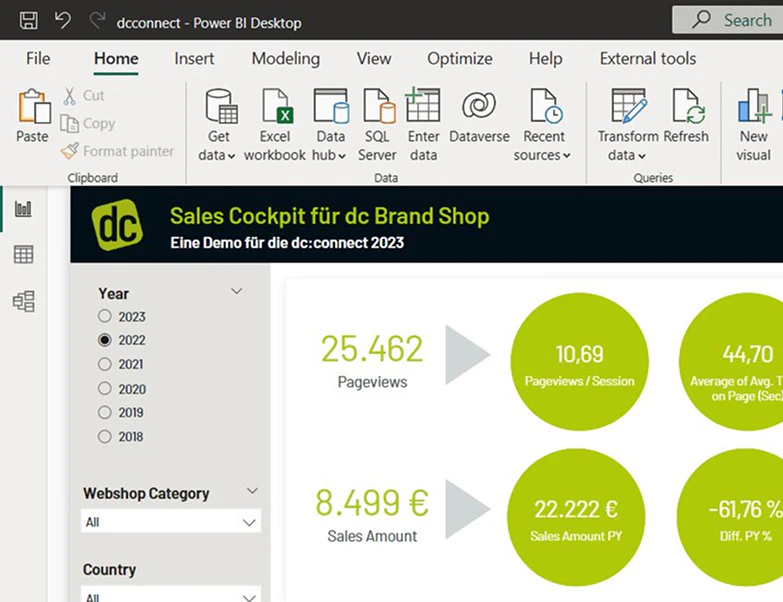Add a New visual

coord(754,125)
